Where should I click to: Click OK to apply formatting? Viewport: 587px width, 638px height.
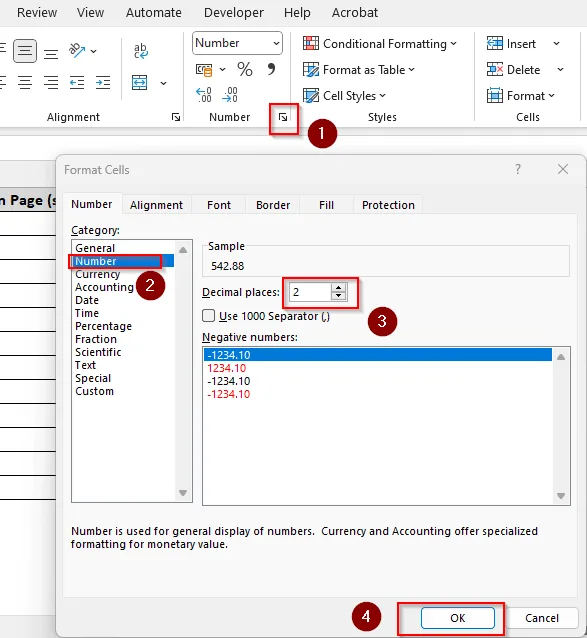[x=458, y=618]
